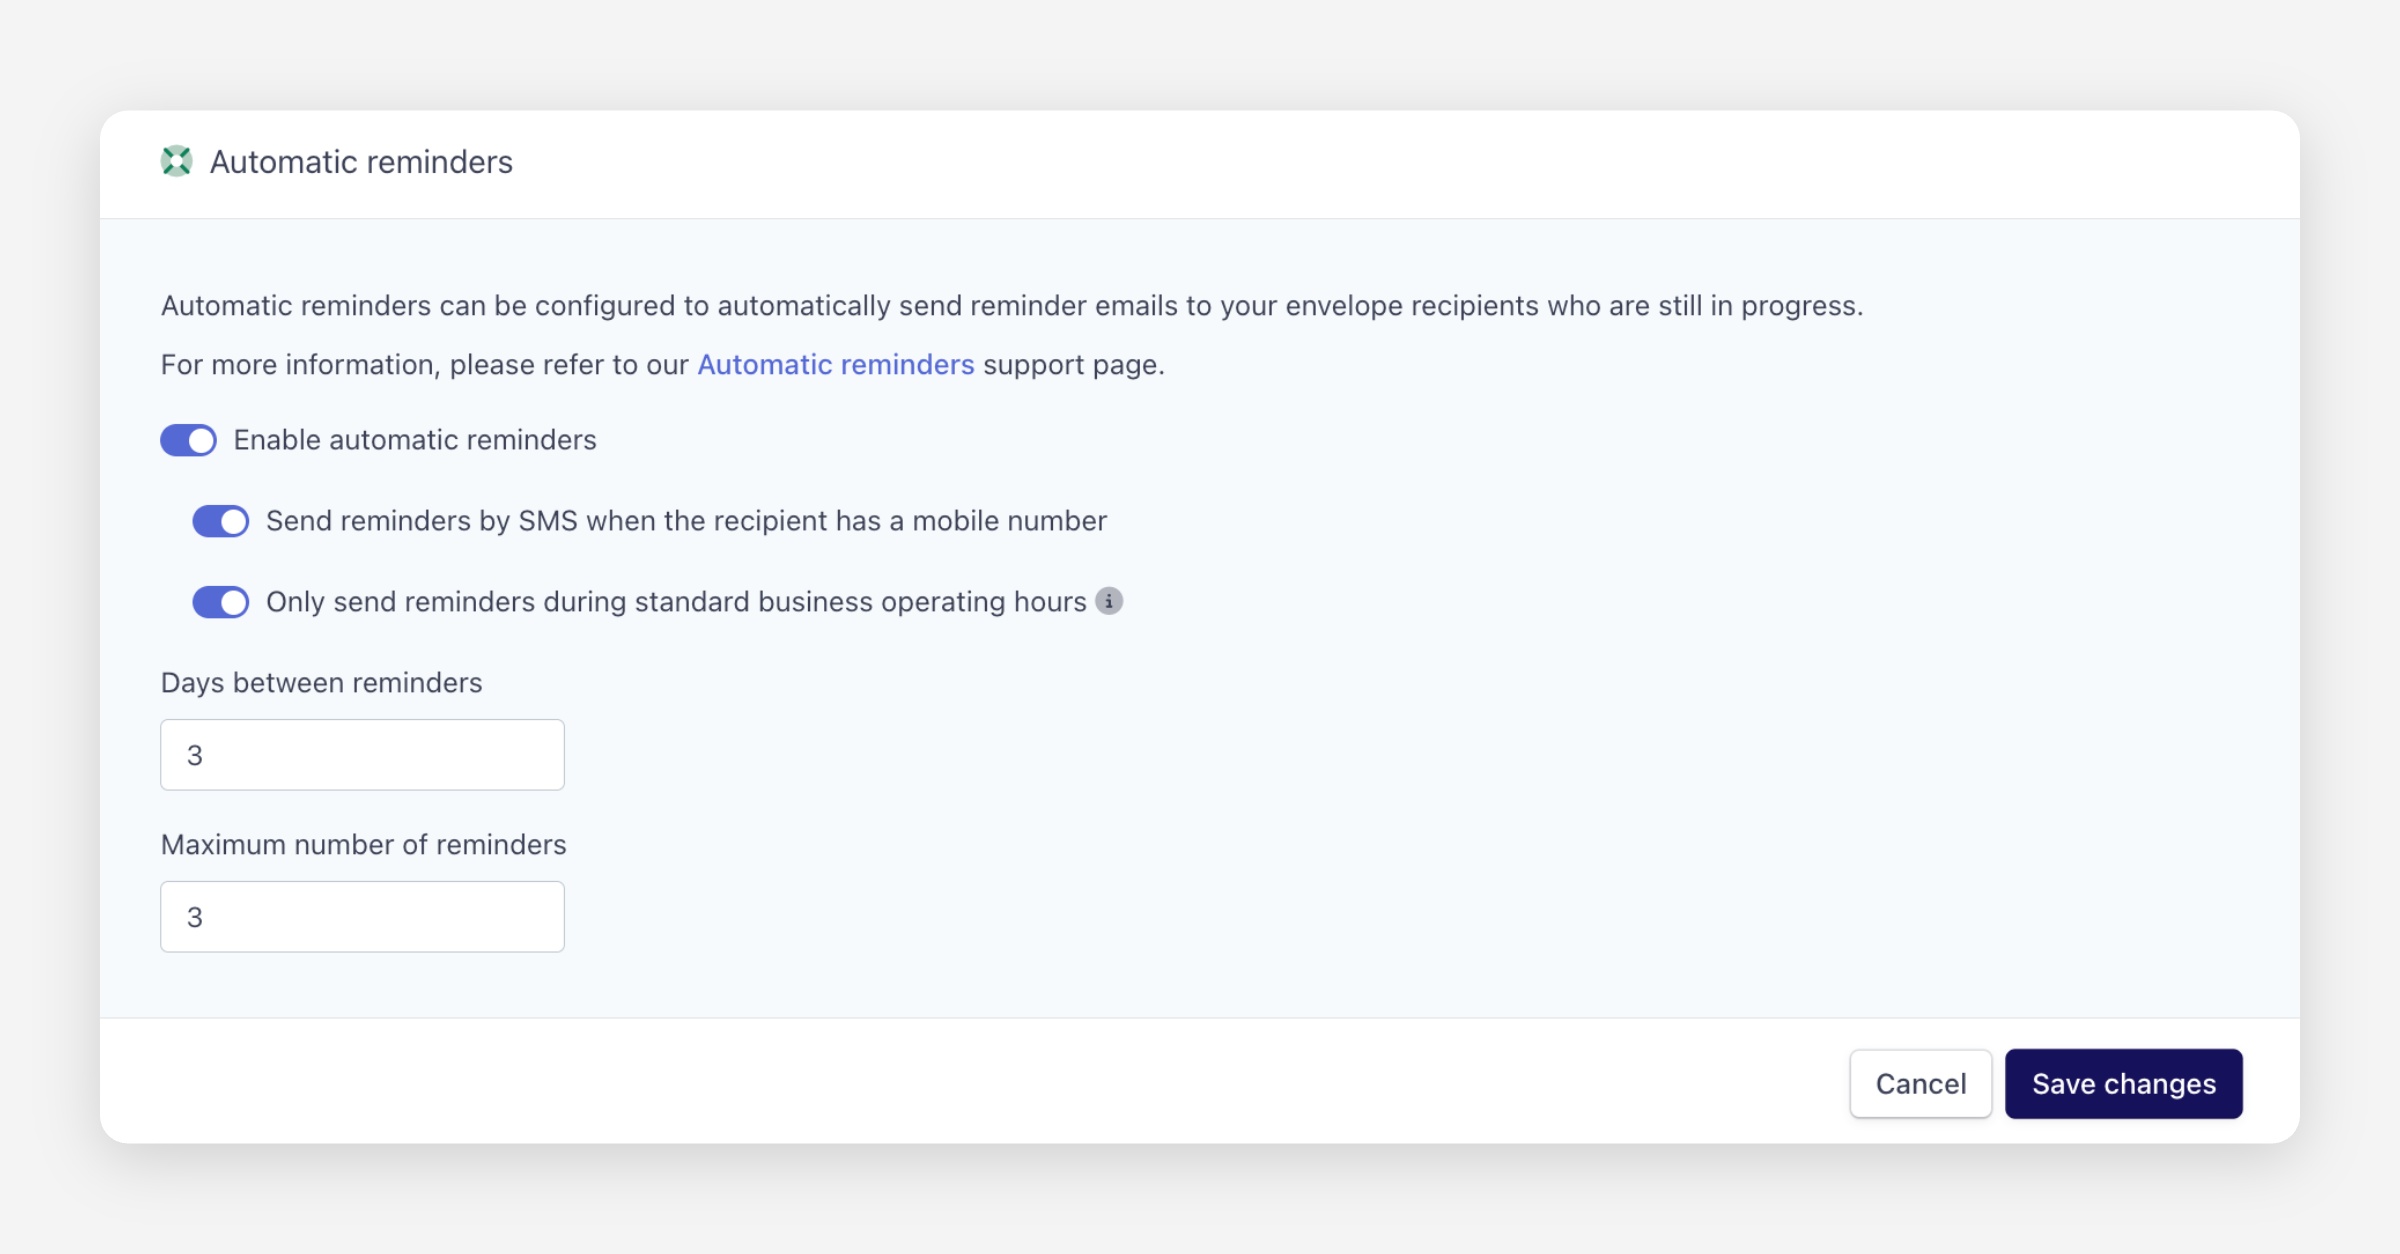Toggle the business operating hours switch

pyautogui.click(x=221, y=602)
